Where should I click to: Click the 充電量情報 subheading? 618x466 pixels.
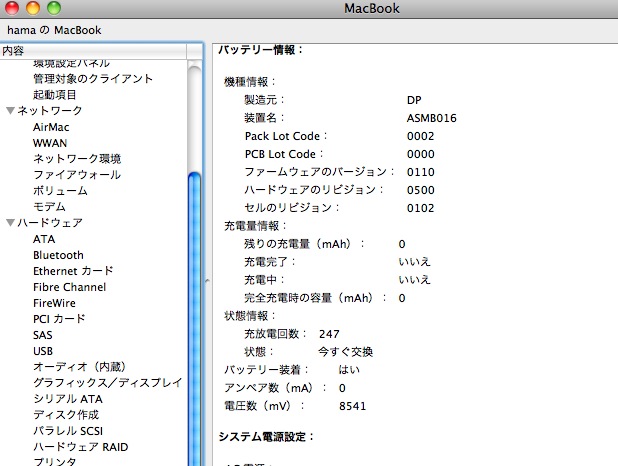click(x=255, y=226)
